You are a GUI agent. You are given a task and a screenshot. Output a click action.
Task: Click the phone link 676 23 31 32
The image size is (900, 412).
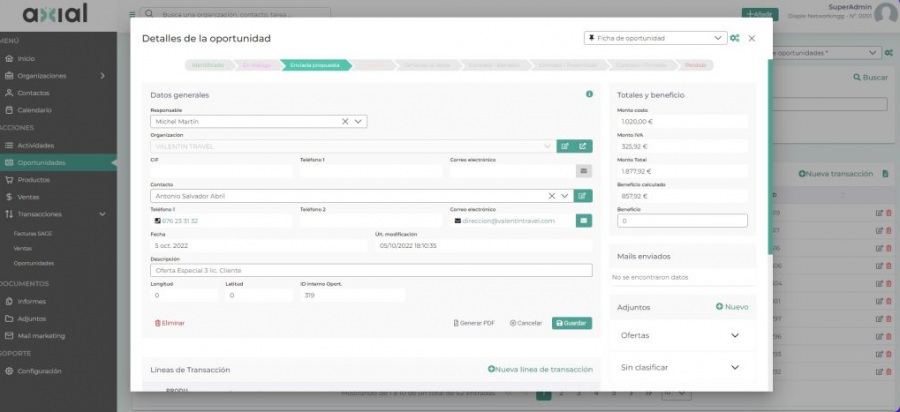coord(180,221)
